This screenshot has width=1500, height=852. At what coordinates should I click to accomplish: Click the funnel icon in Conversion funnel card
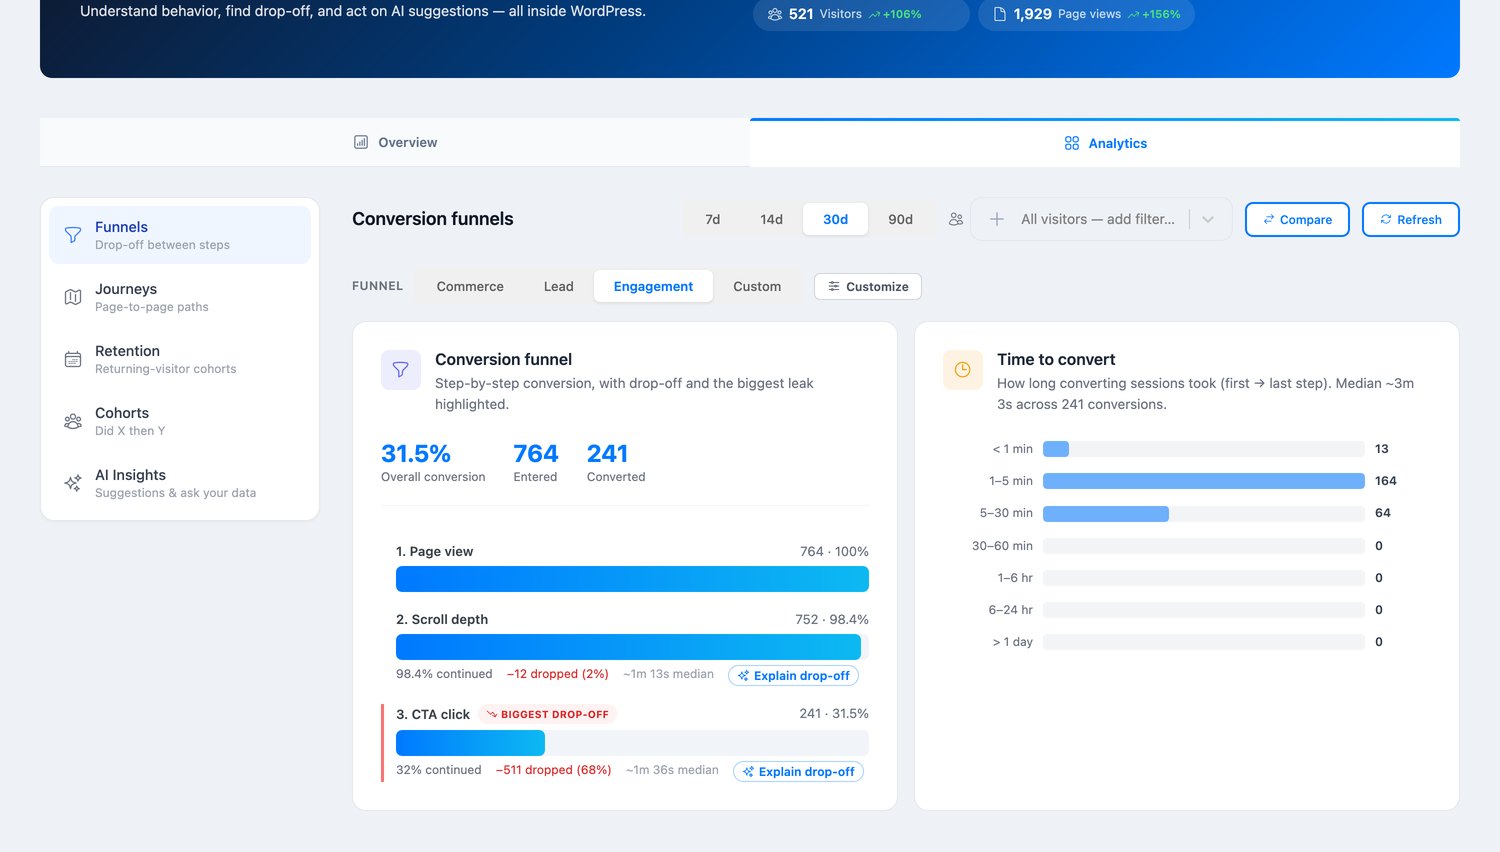click(x=401, y=370)
